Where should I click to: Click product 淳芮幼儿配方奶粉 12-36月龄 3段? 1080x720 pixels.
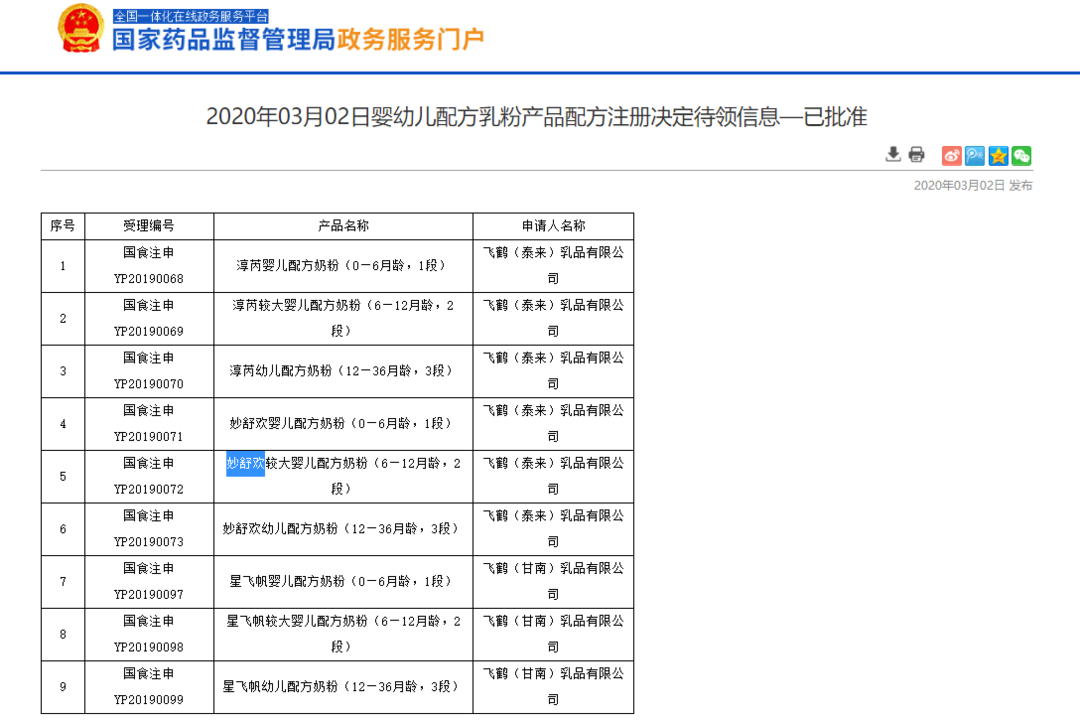[343, 371]
